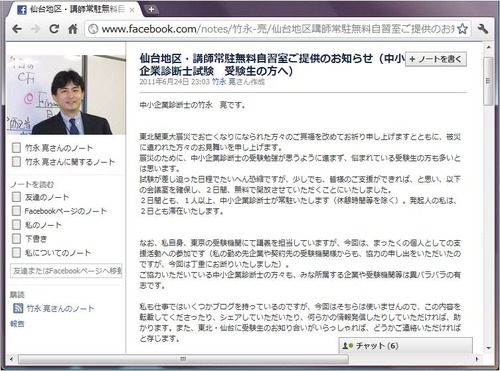
Task: Select the 竹永 亮さんのノート sidebar item
Action: (x=53, y=148)
